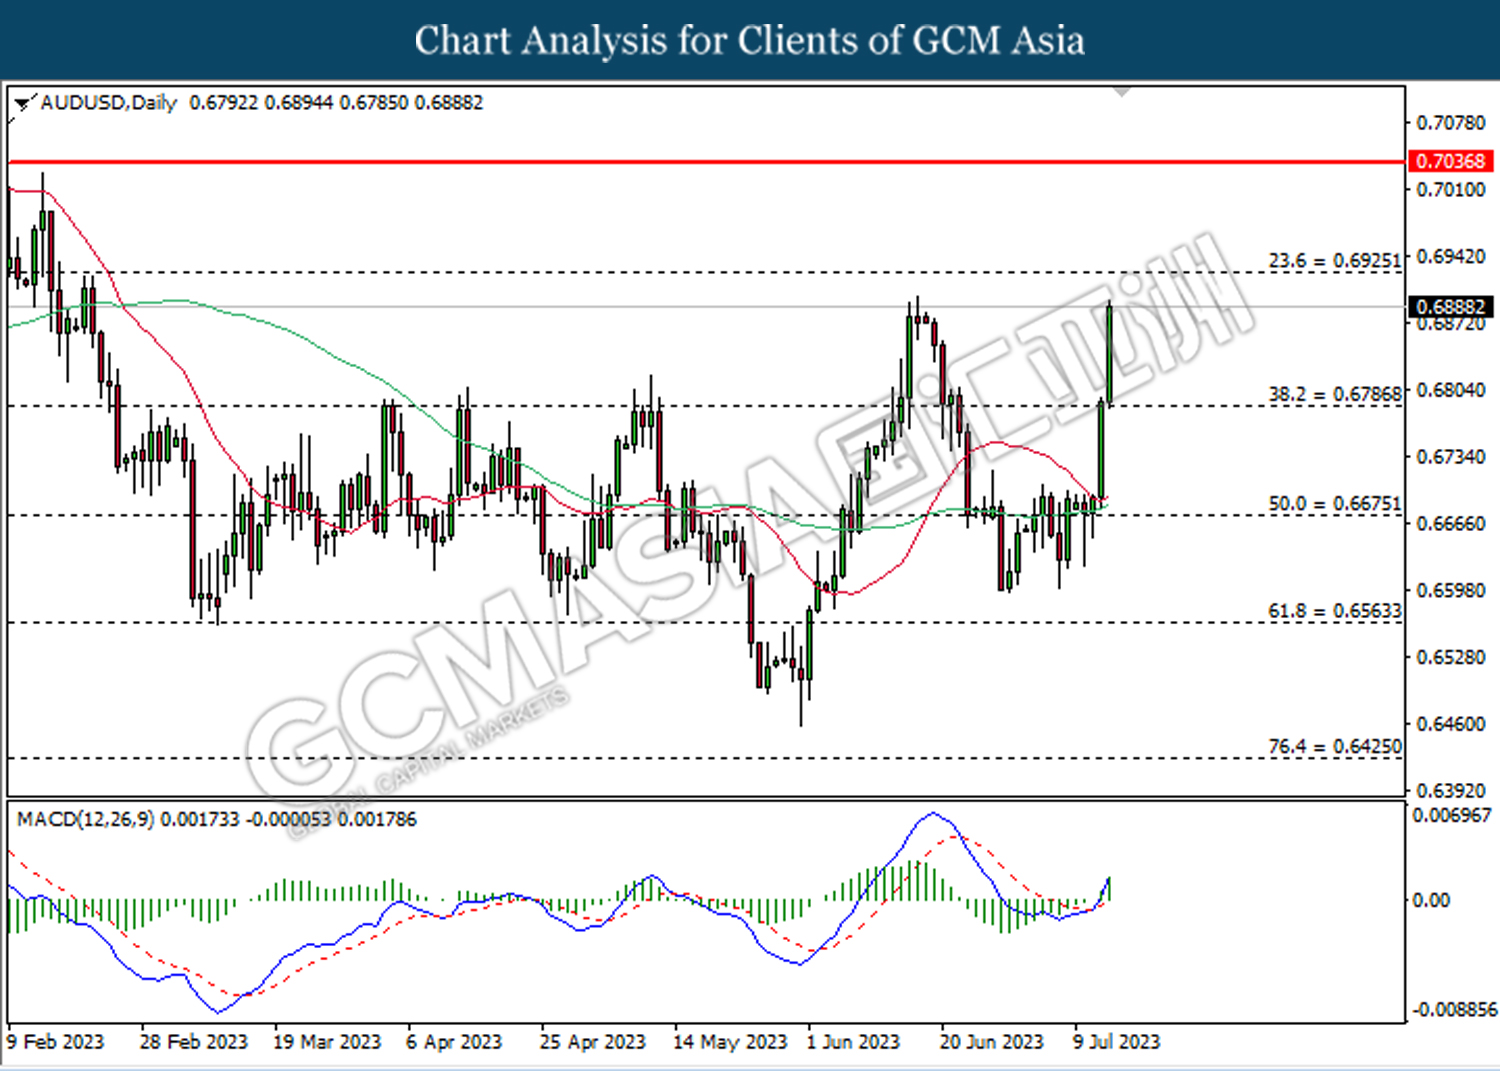This screenshot has height=1071, width=1500.
Task: Select the 61.8 = 0.65633 Fibonacci label
Action: pos(1335,611)
